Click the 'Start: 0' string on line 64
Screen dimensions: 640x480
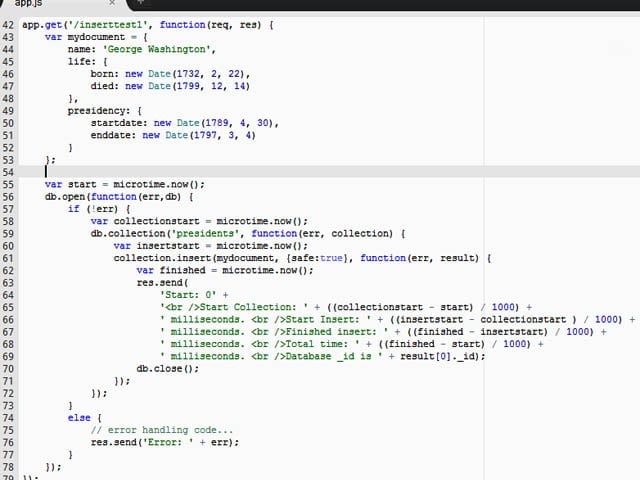tap(188, 295)
